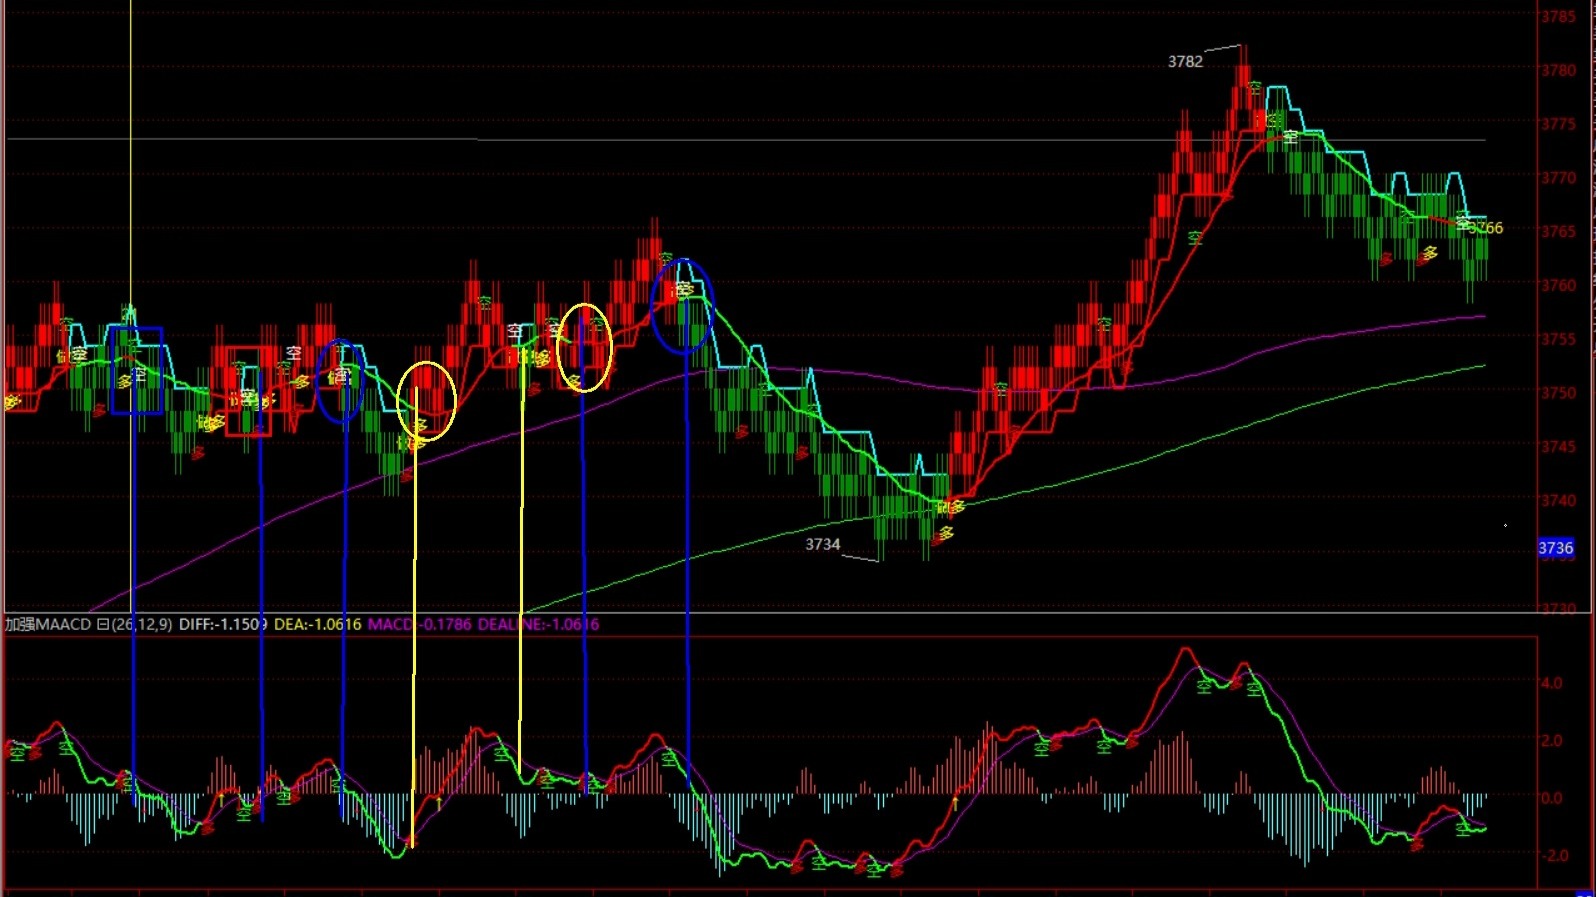Image resolution: width=1596 pixels, height=897 pixels.
Task: Select the gray horizontal line near 3775
Action: [x=746, y=140]
